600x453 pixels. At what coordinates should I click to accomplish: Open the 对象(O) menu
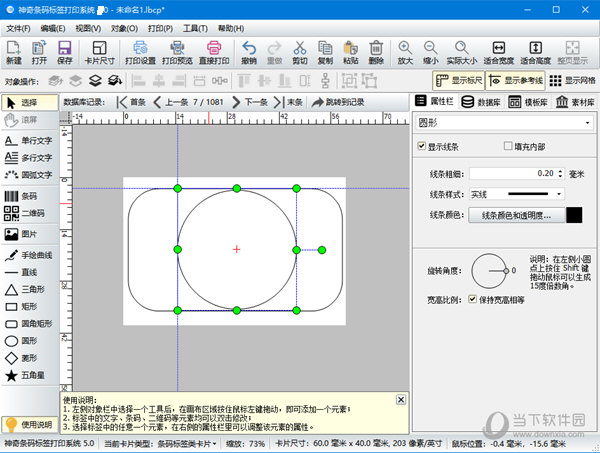click(124, 29)
